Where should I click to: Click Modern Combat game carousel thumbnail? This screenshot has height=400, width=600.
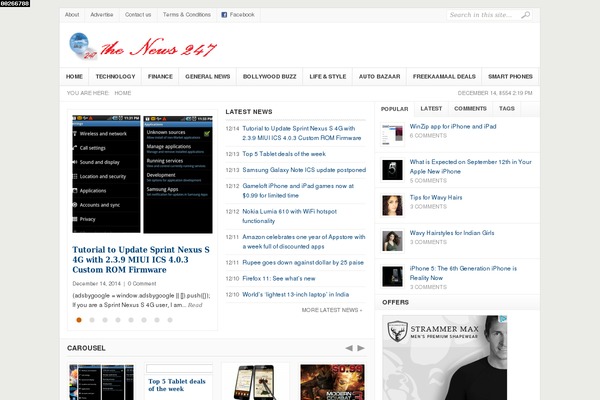pyautogui.click(x=333, y=382)
